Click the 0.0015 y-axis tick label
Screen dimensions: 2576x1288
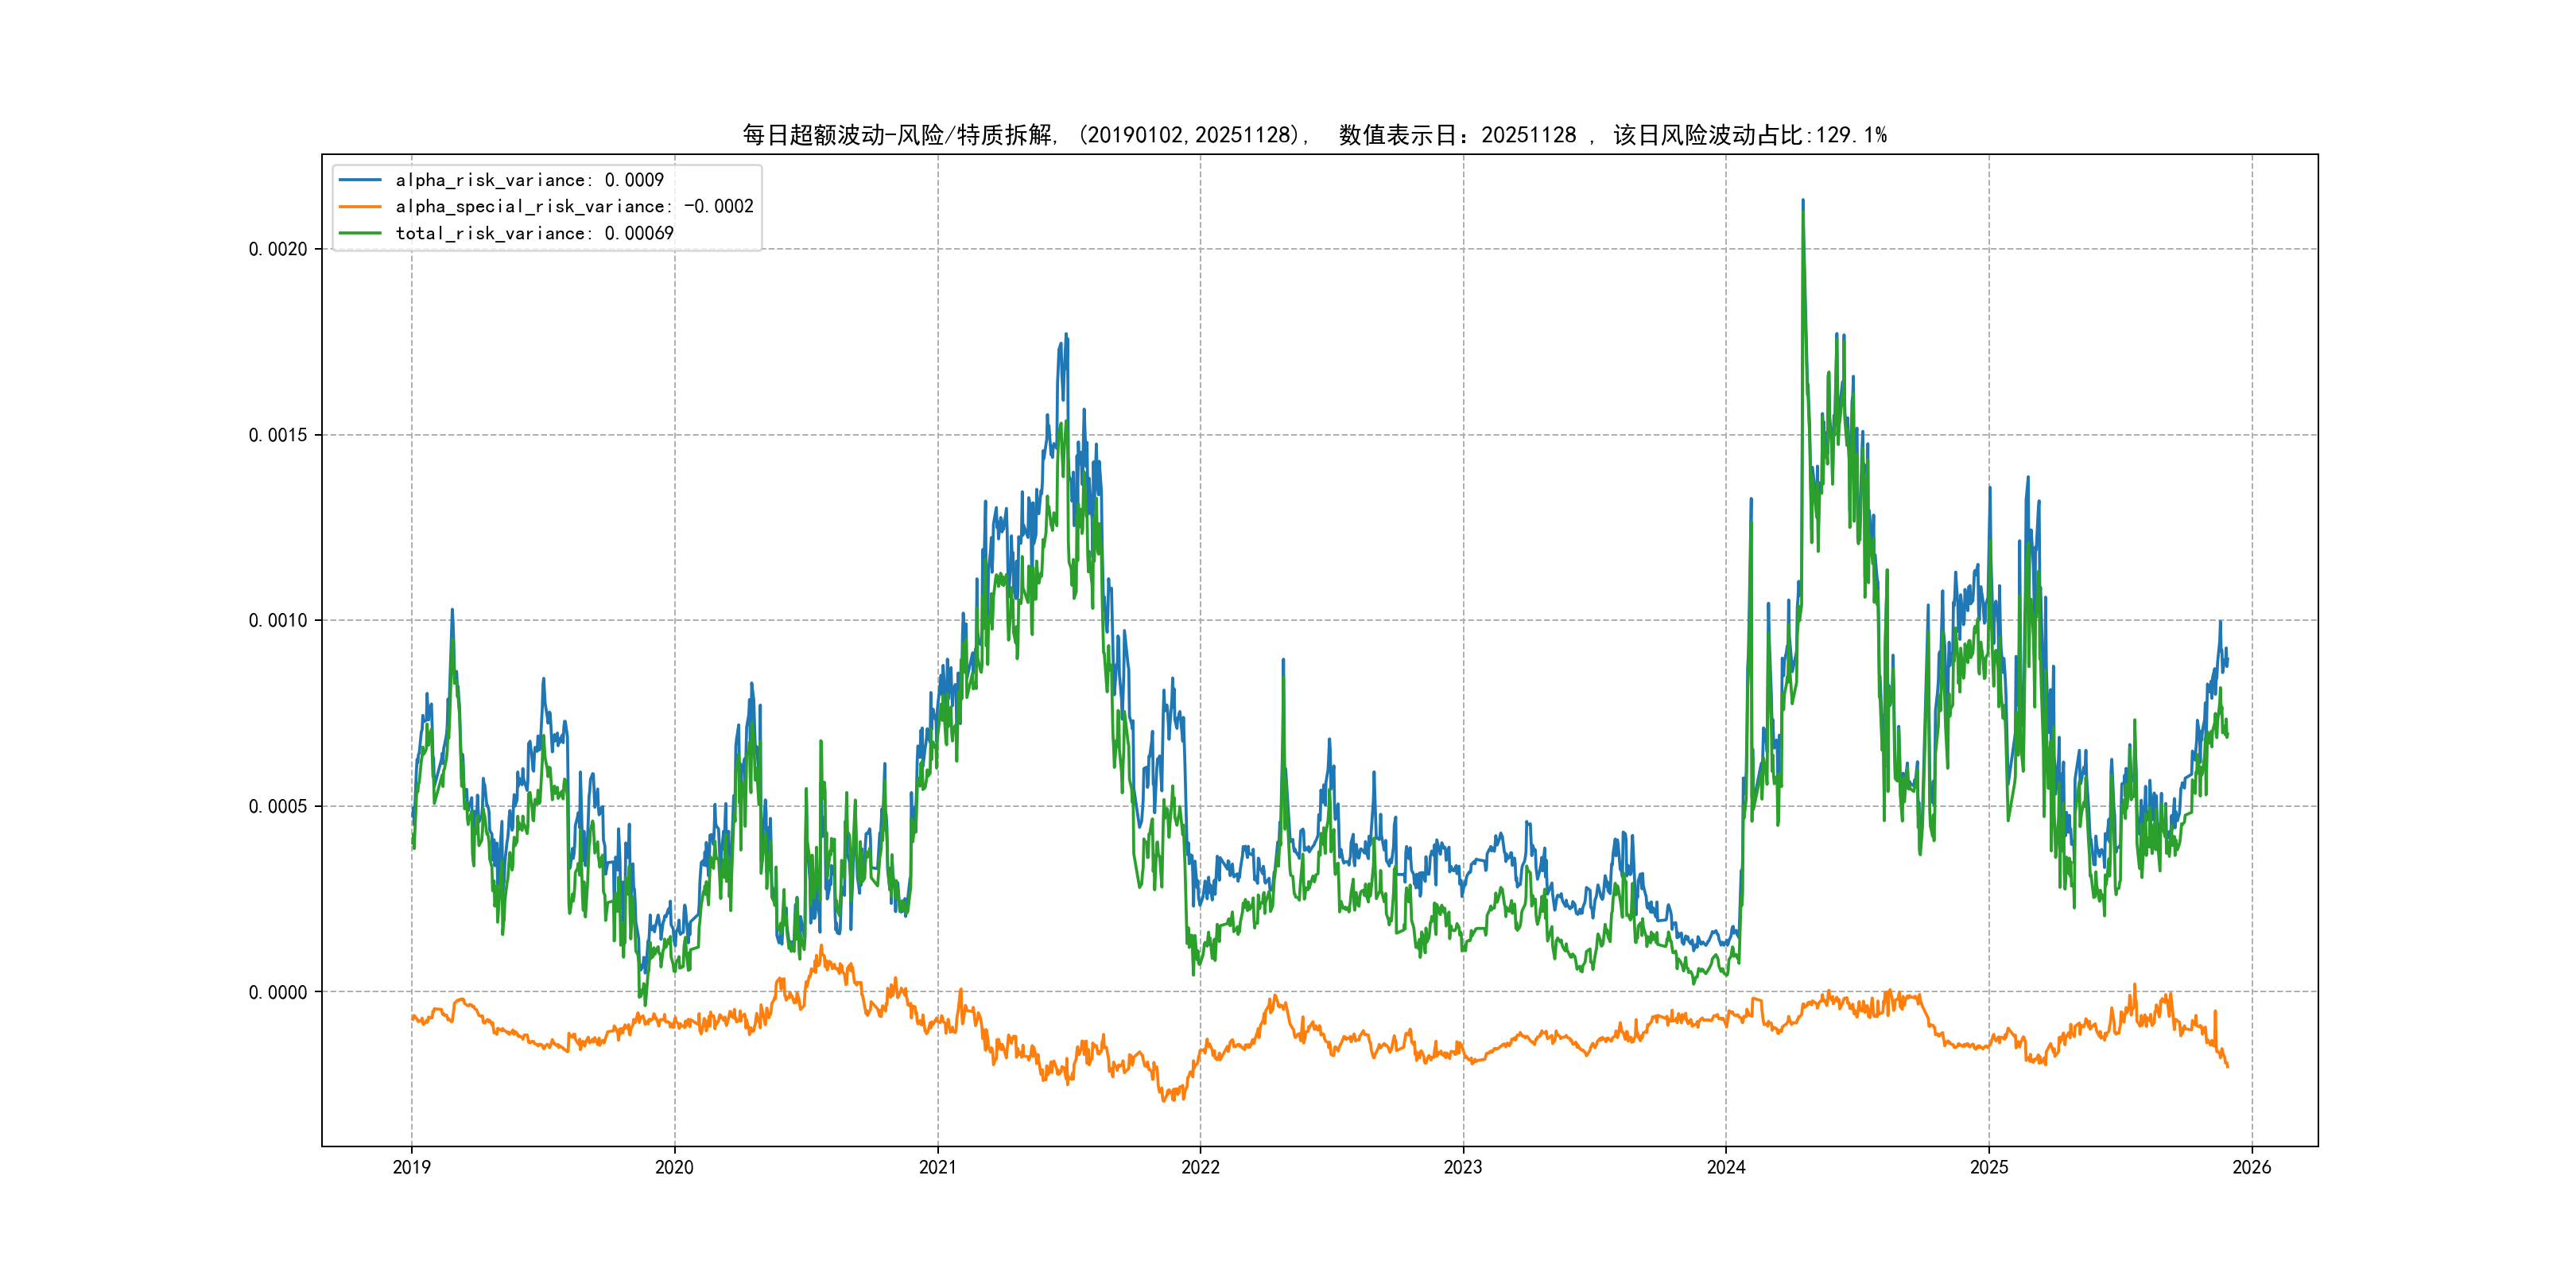278,435
